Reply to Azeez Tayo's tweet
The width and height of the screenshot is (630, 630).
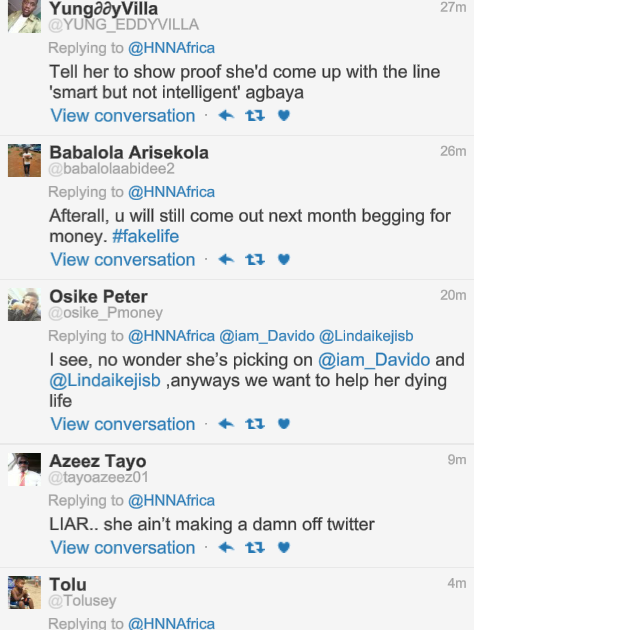click(226, 548)
